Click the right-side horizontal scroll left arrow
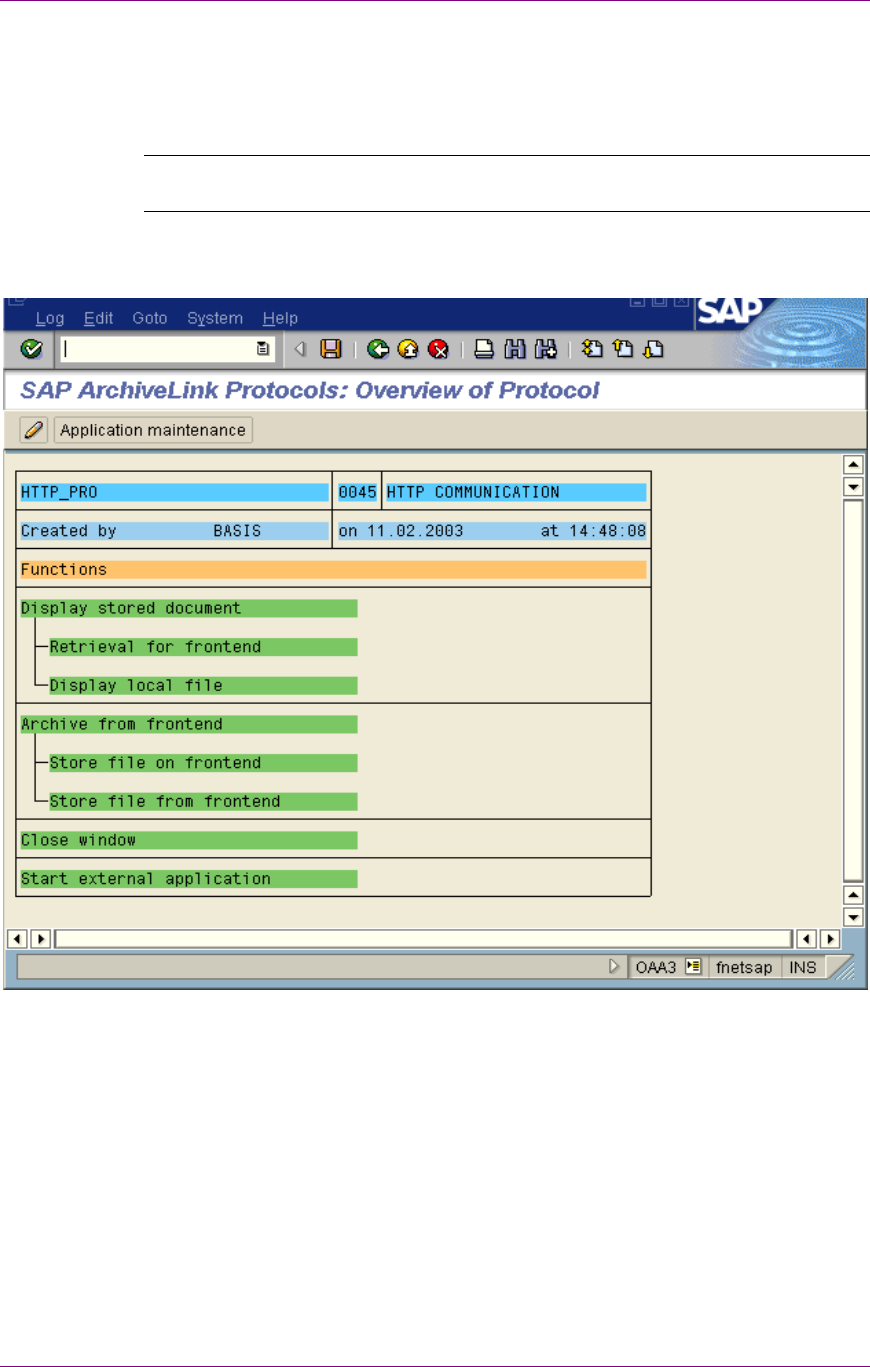The width and height of the screenshot is (870, 1367). coord(806,939)
